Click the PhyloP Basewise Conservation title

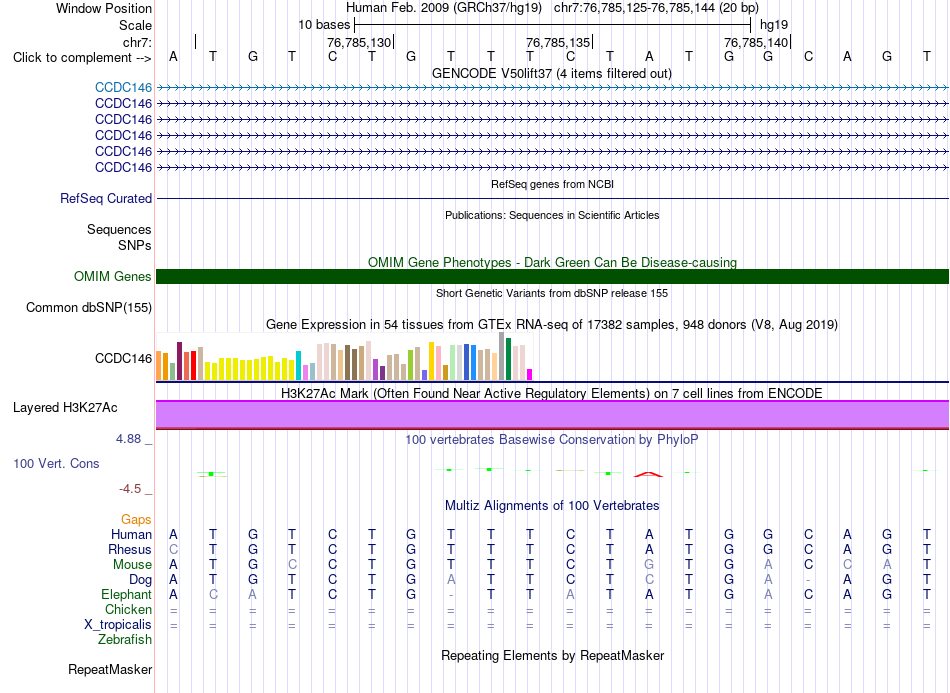(x=552, y=439)
